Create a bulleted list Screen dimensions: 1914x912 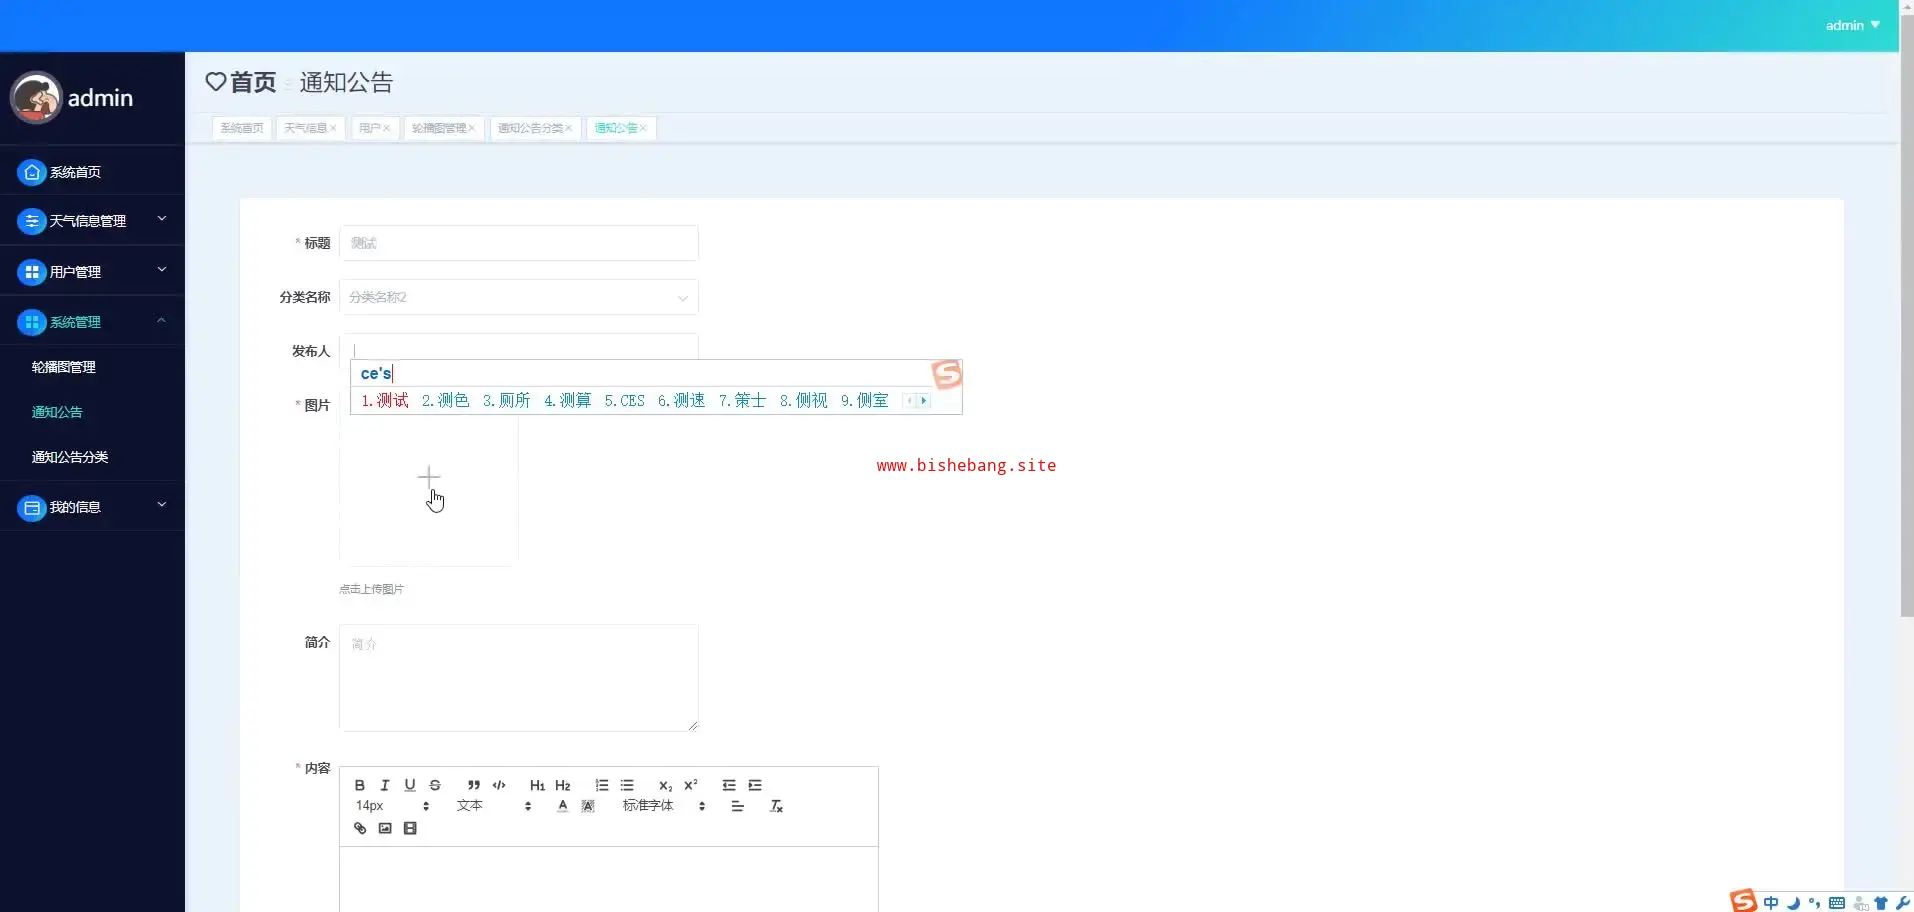[x=627, y=785]
